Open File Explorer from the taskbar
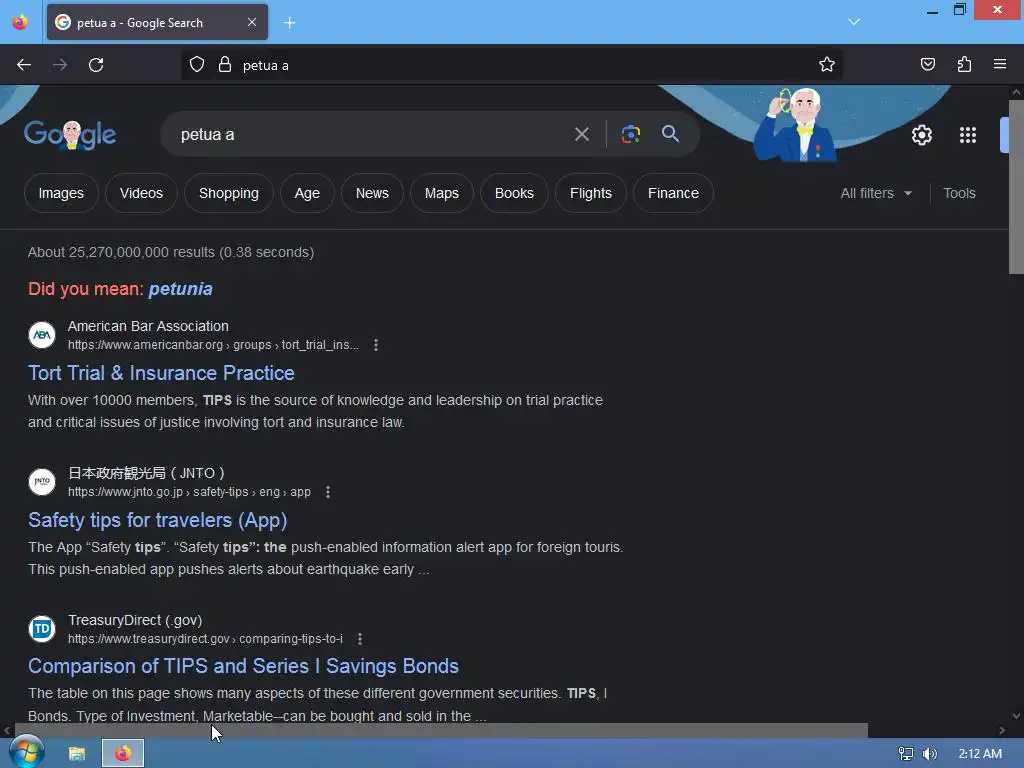The width and height of the screenshot is (1024, 768). tap(77, 754)
